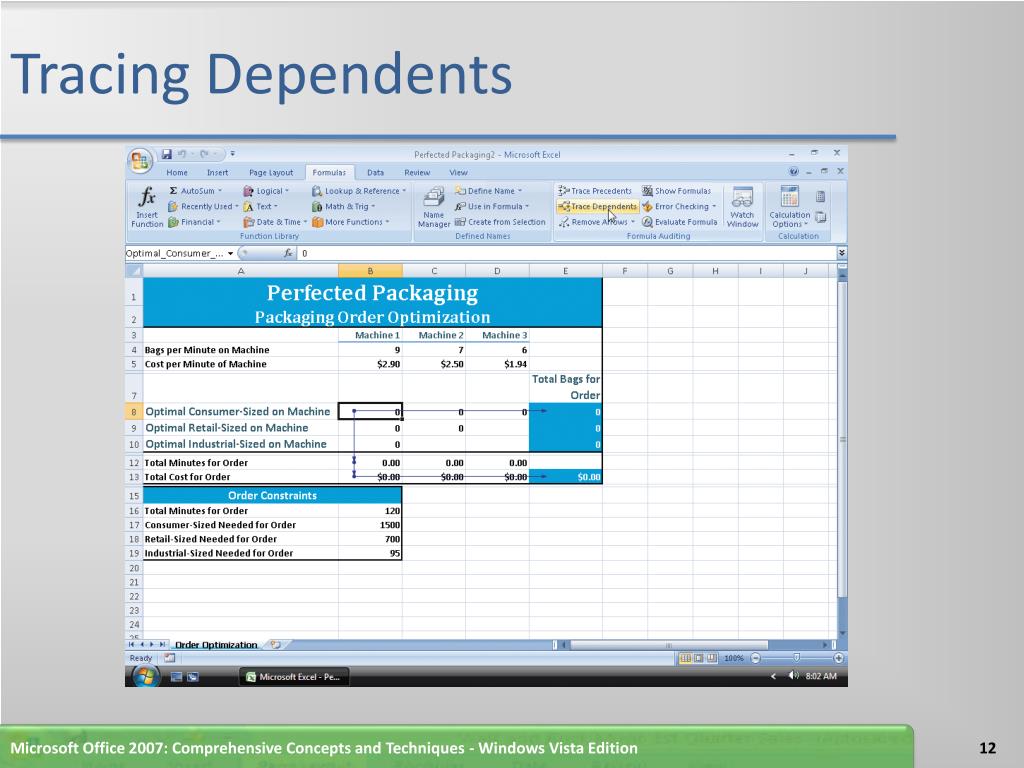Toggle Show Formulas
1024x768 pixels.
(677, 191)
